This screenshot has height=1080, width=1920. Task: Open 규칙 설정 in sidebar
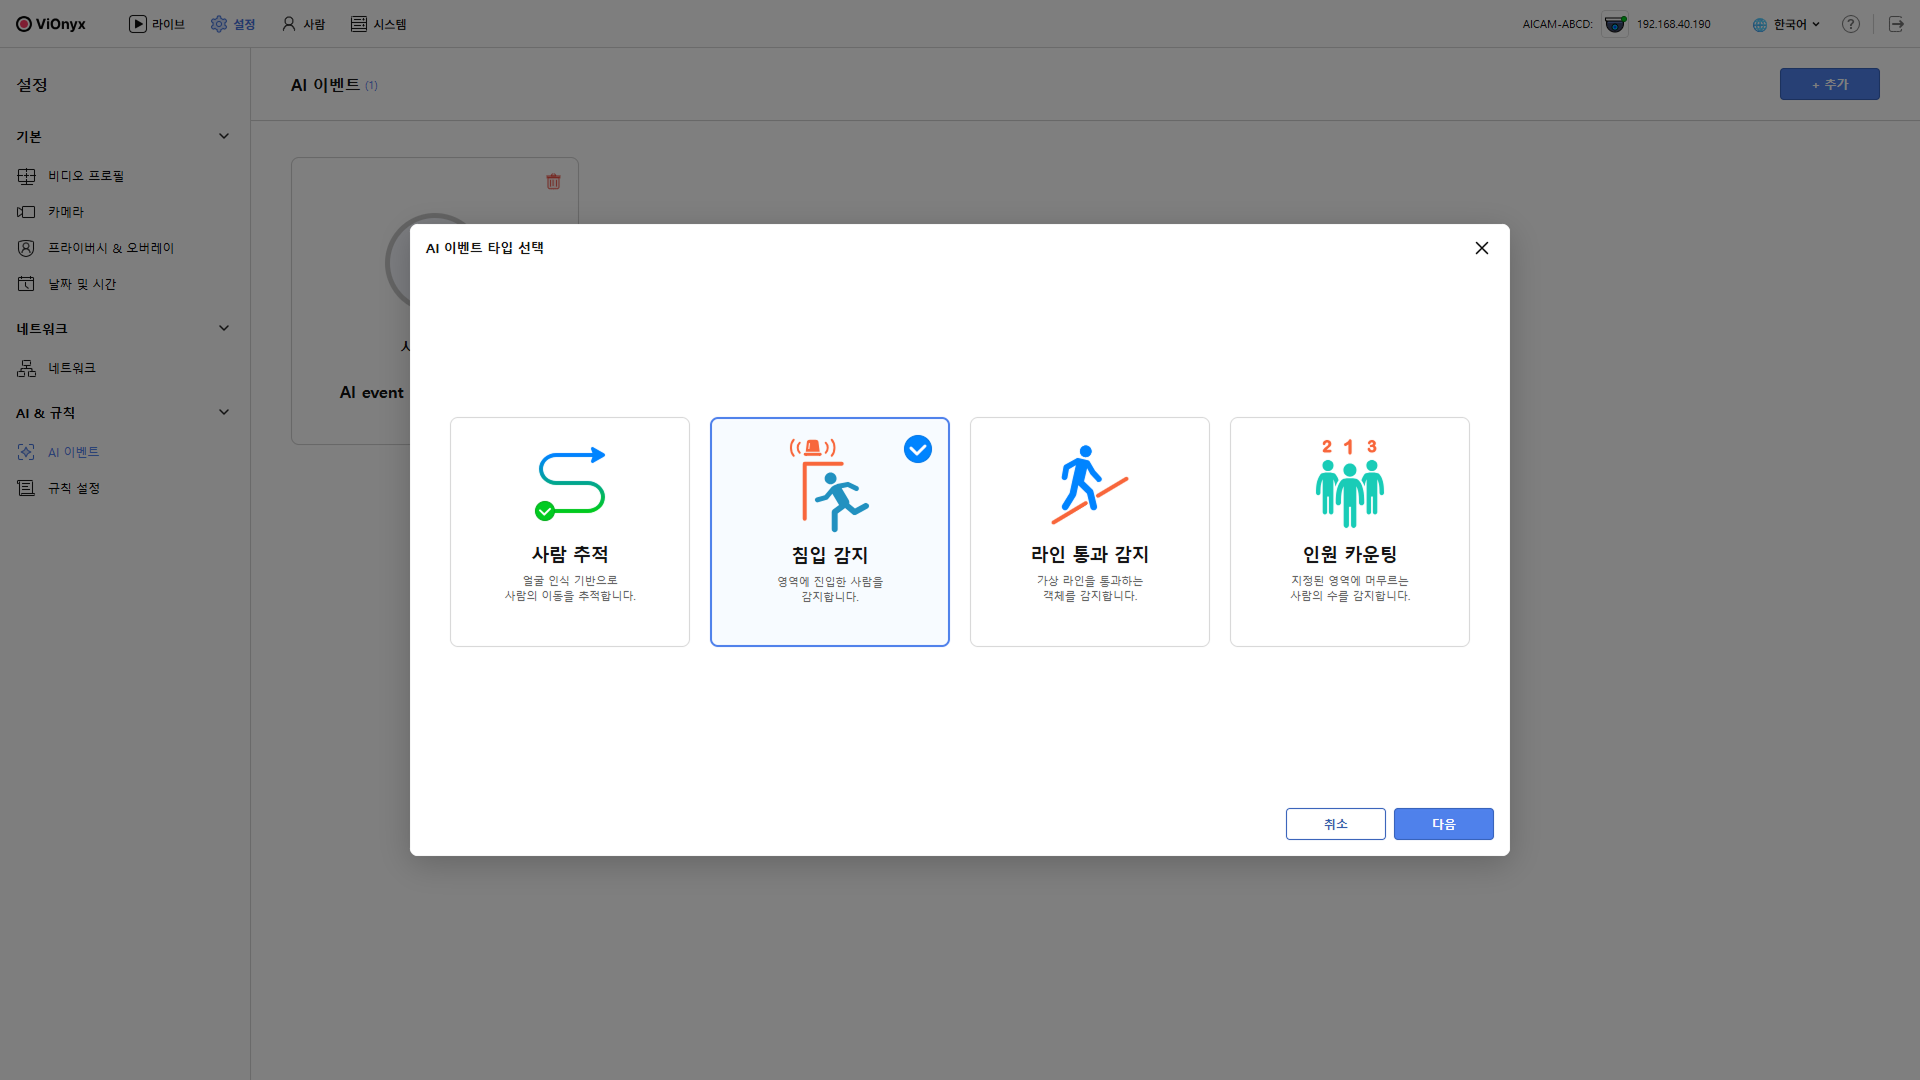click(74, 488)
